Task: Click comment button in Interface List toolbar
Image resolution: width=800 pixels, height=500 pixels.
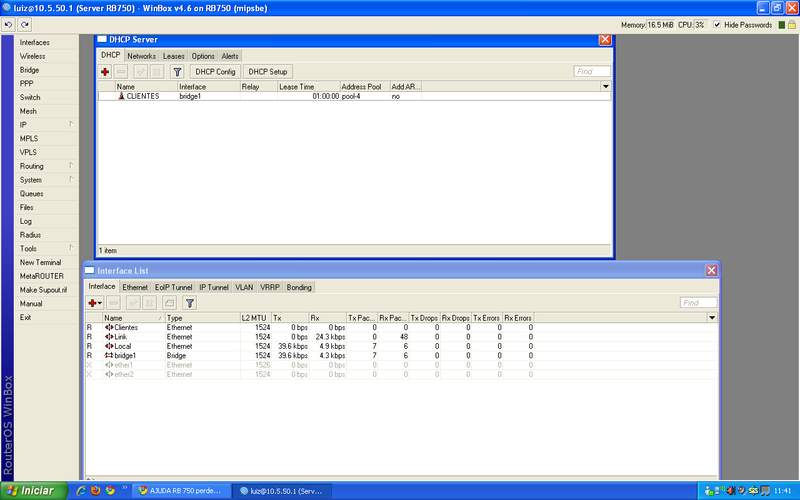Action: tap(169, 303)
